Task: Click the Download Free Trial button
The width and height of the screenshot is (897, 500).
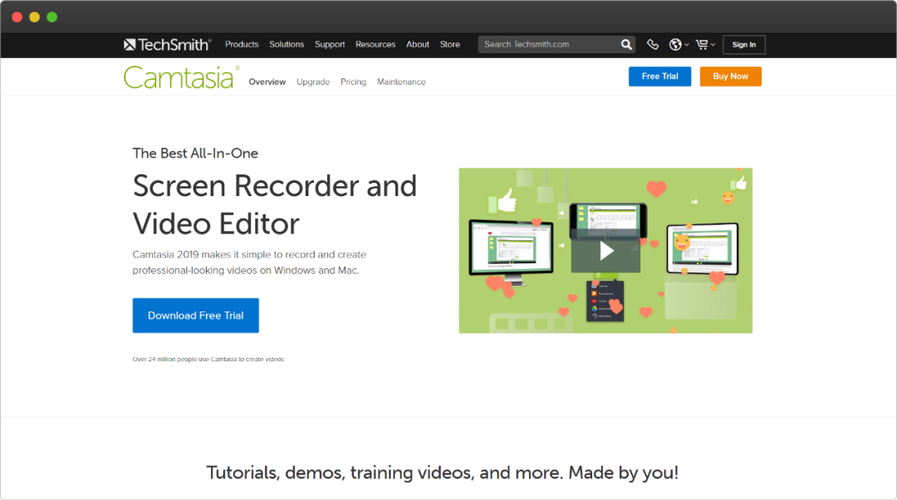Action: pyautogui.click(x=195, y=315)
